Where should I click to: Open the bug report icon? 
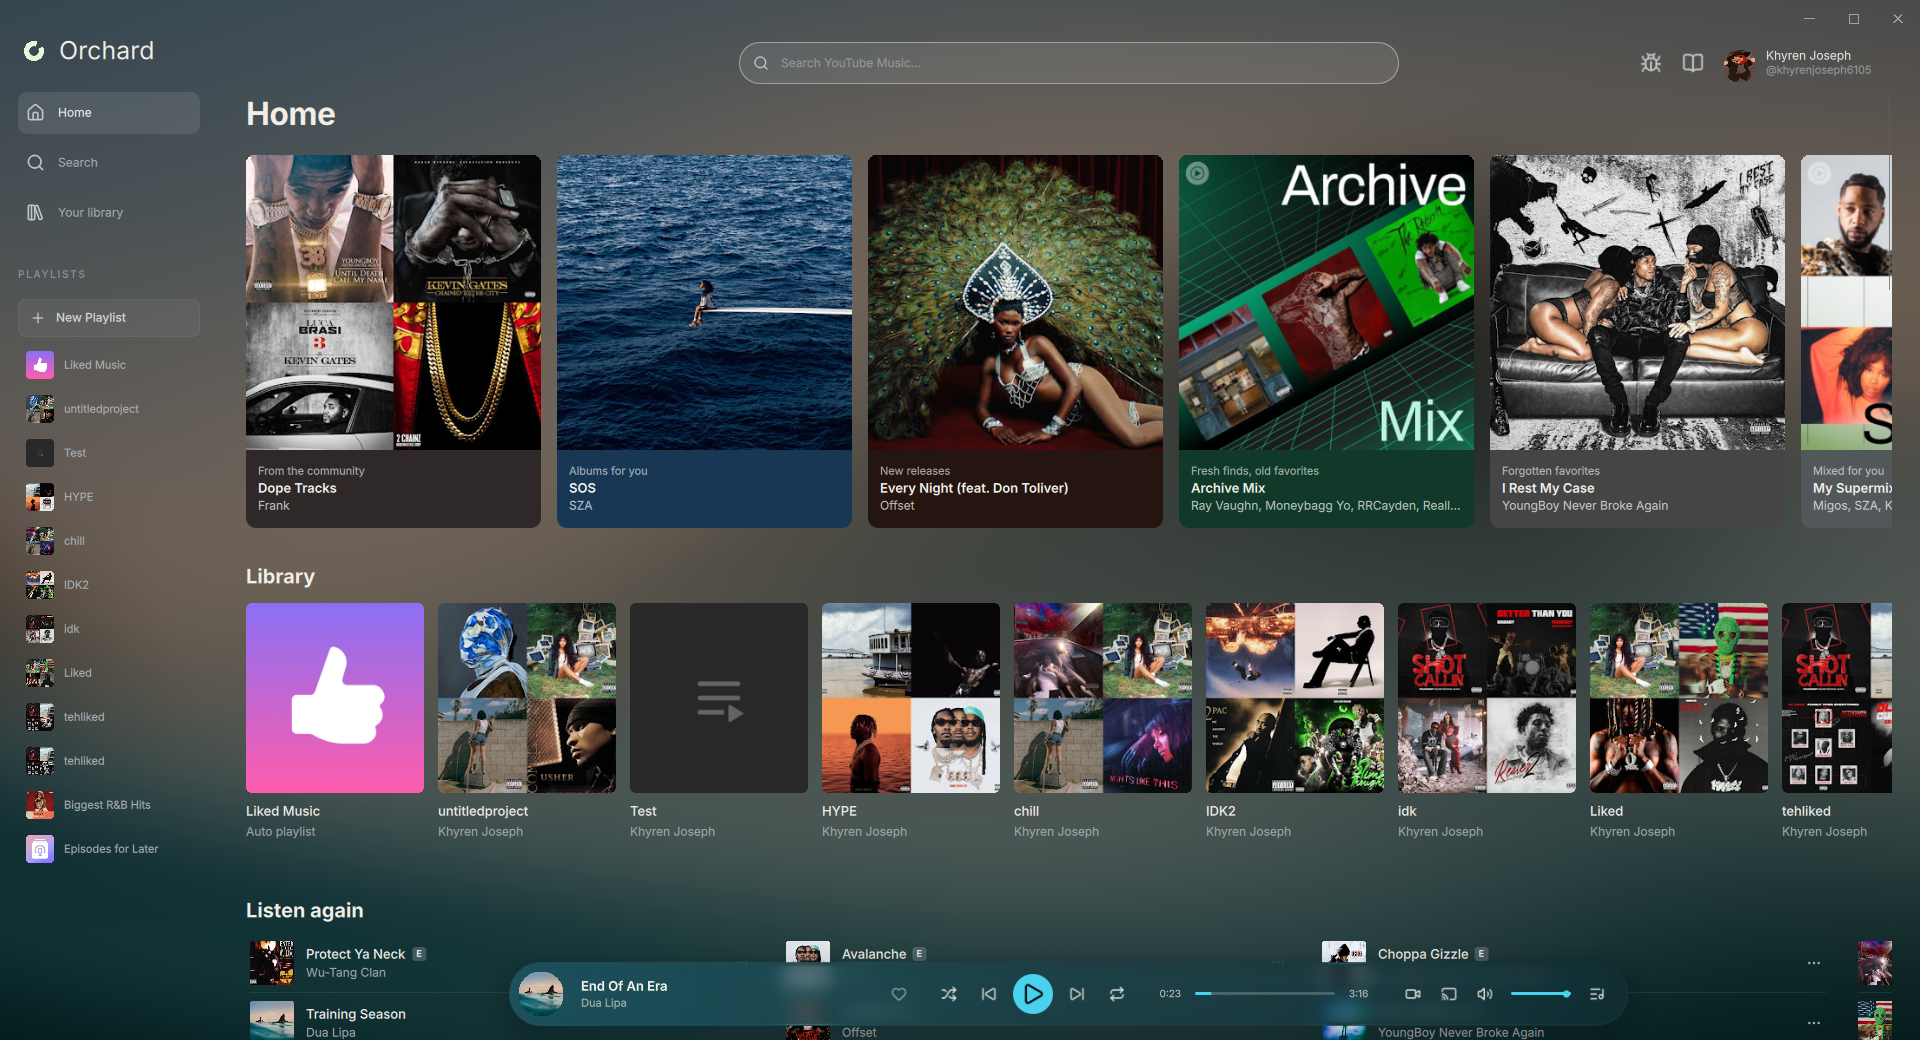[x=1651, y=63]
